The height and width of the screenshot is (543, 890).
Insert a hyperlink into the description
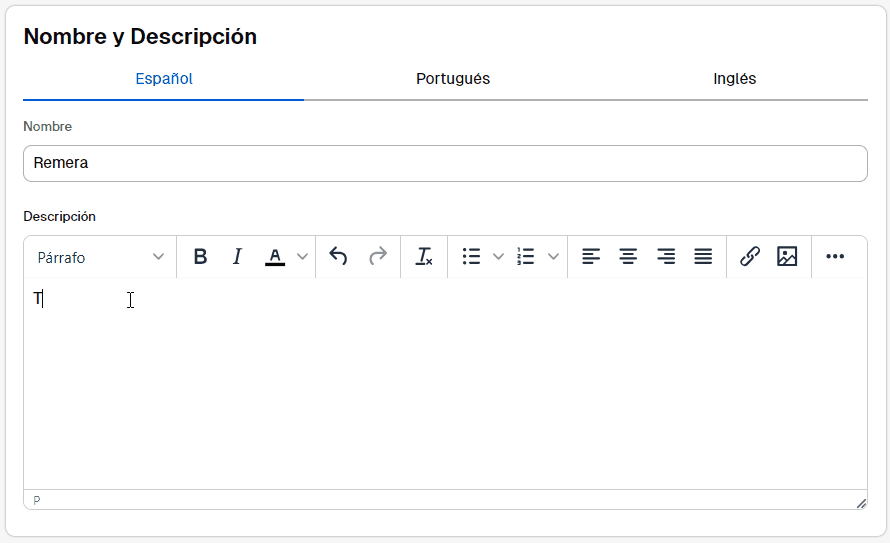[750, 257]
